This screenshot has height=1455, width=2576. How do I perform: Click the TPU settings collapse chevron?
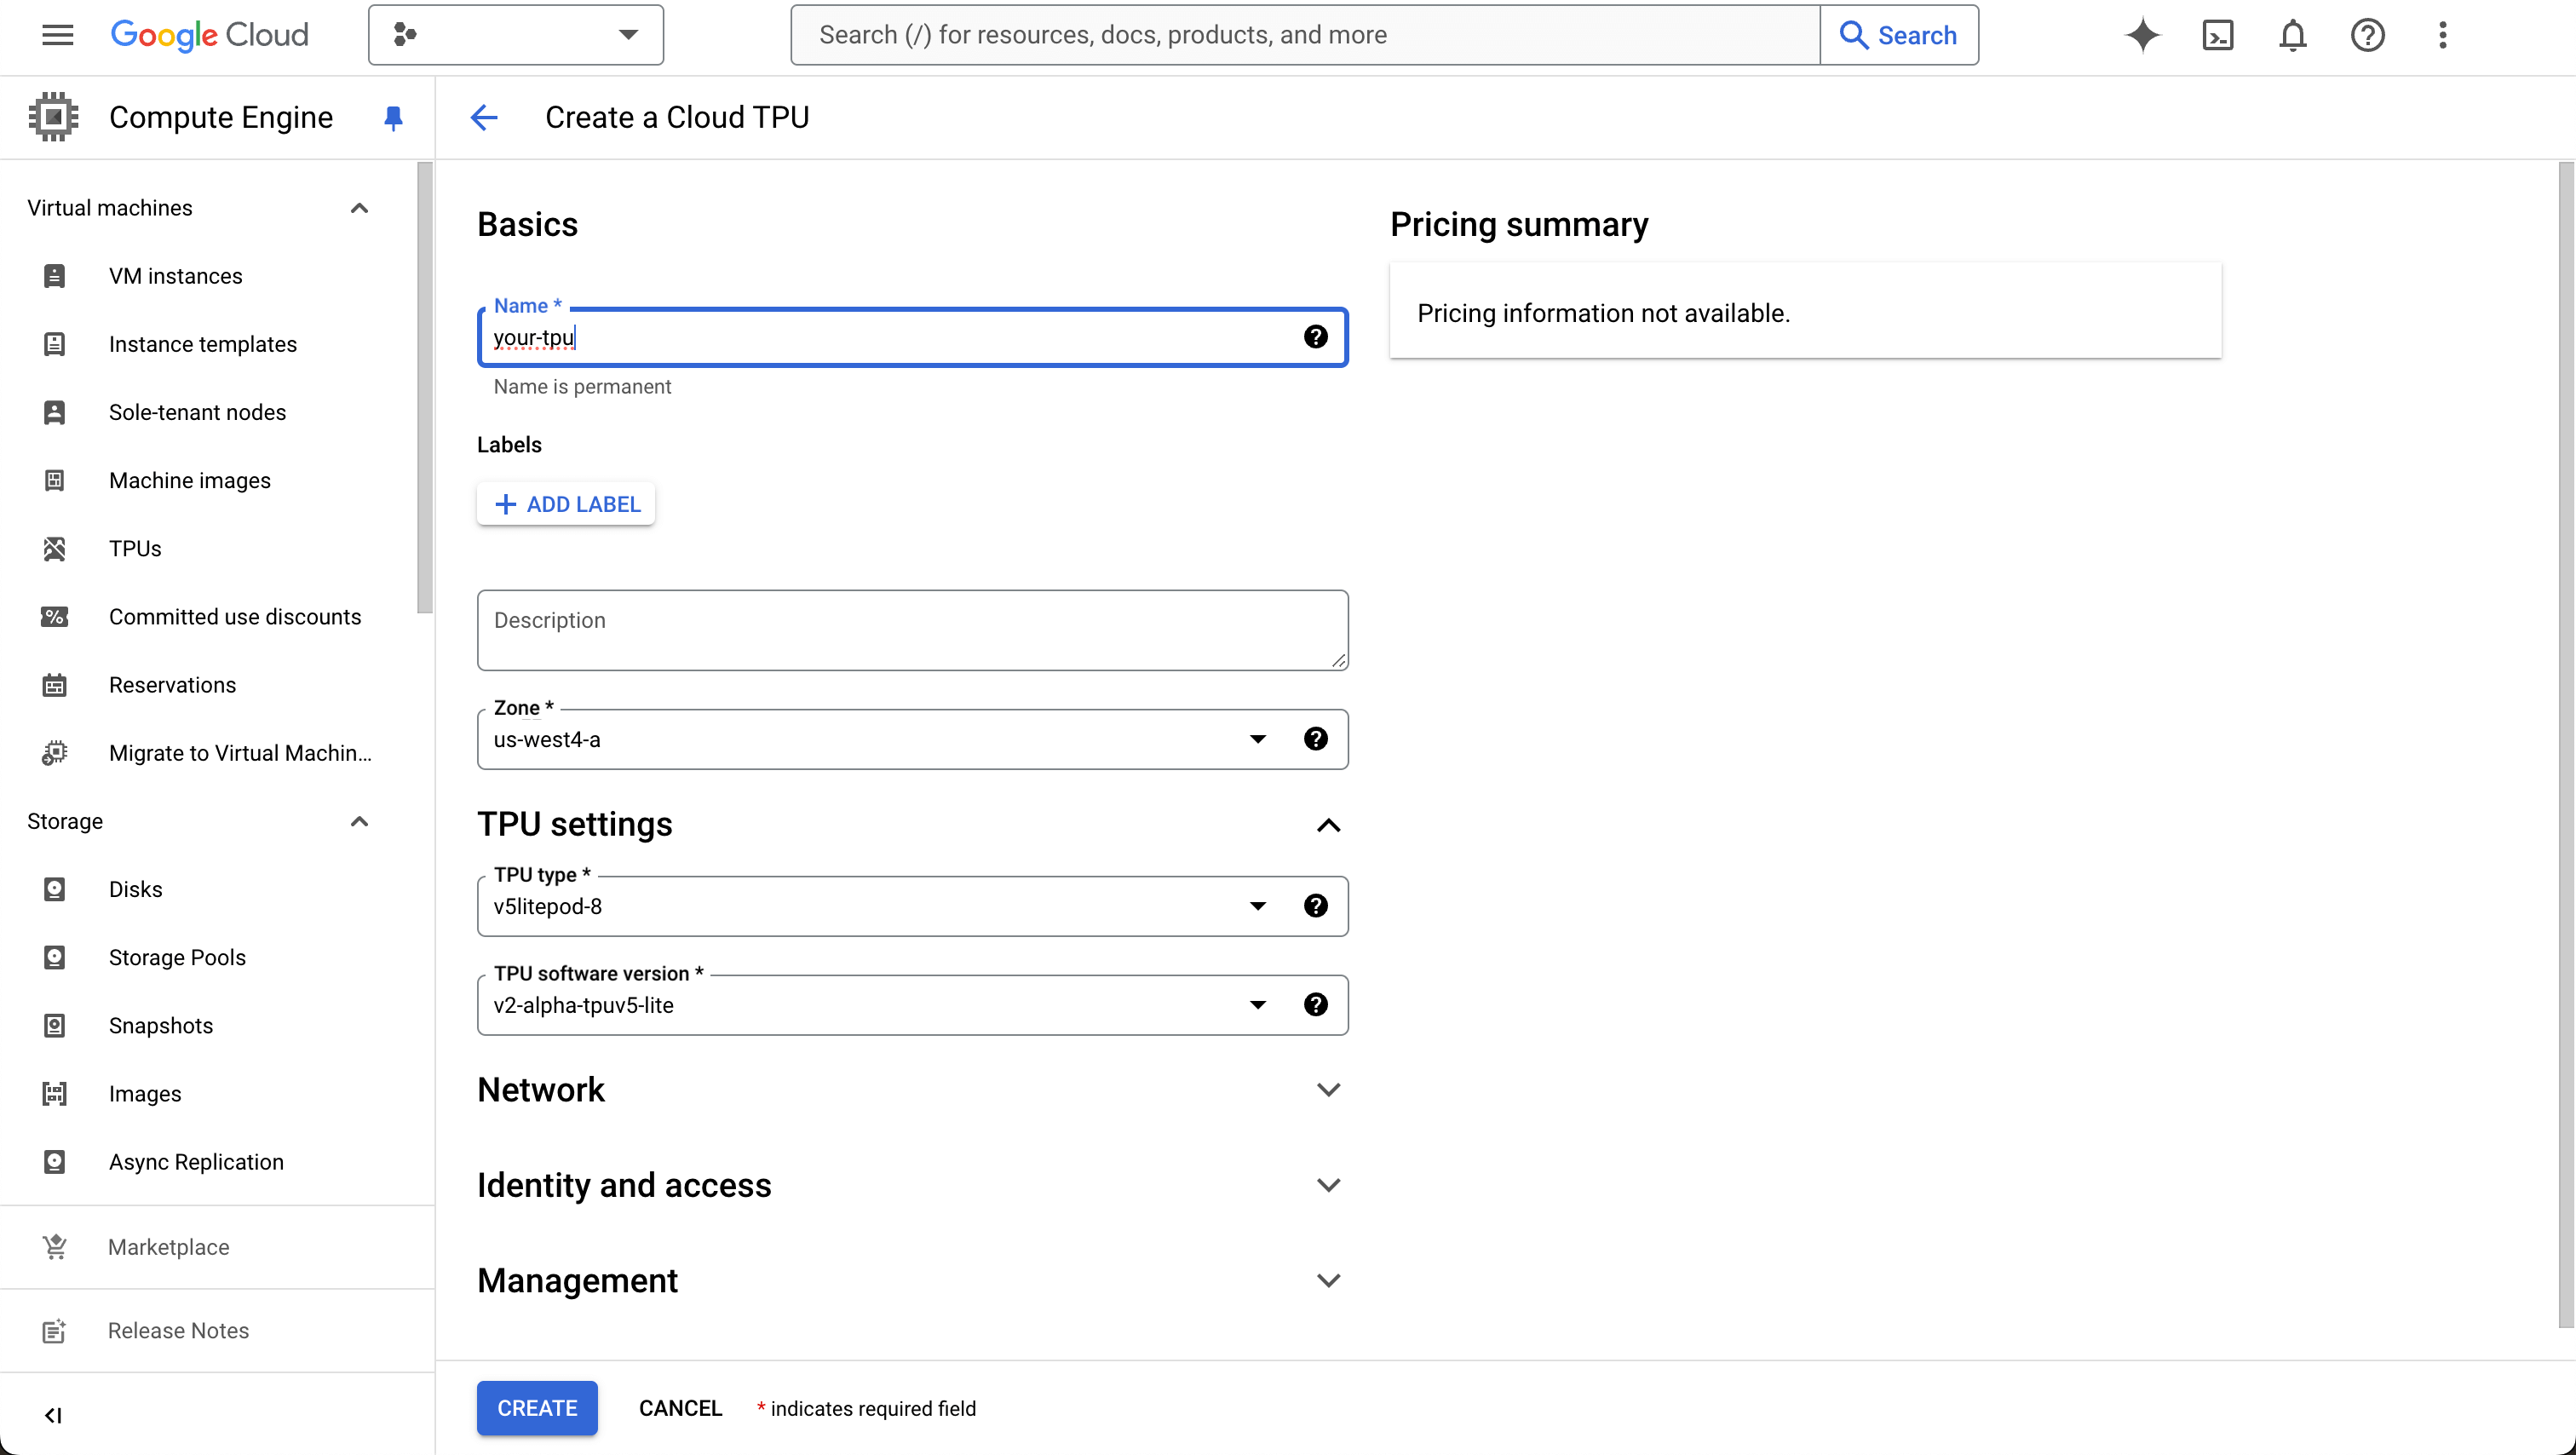[1329, 825]
